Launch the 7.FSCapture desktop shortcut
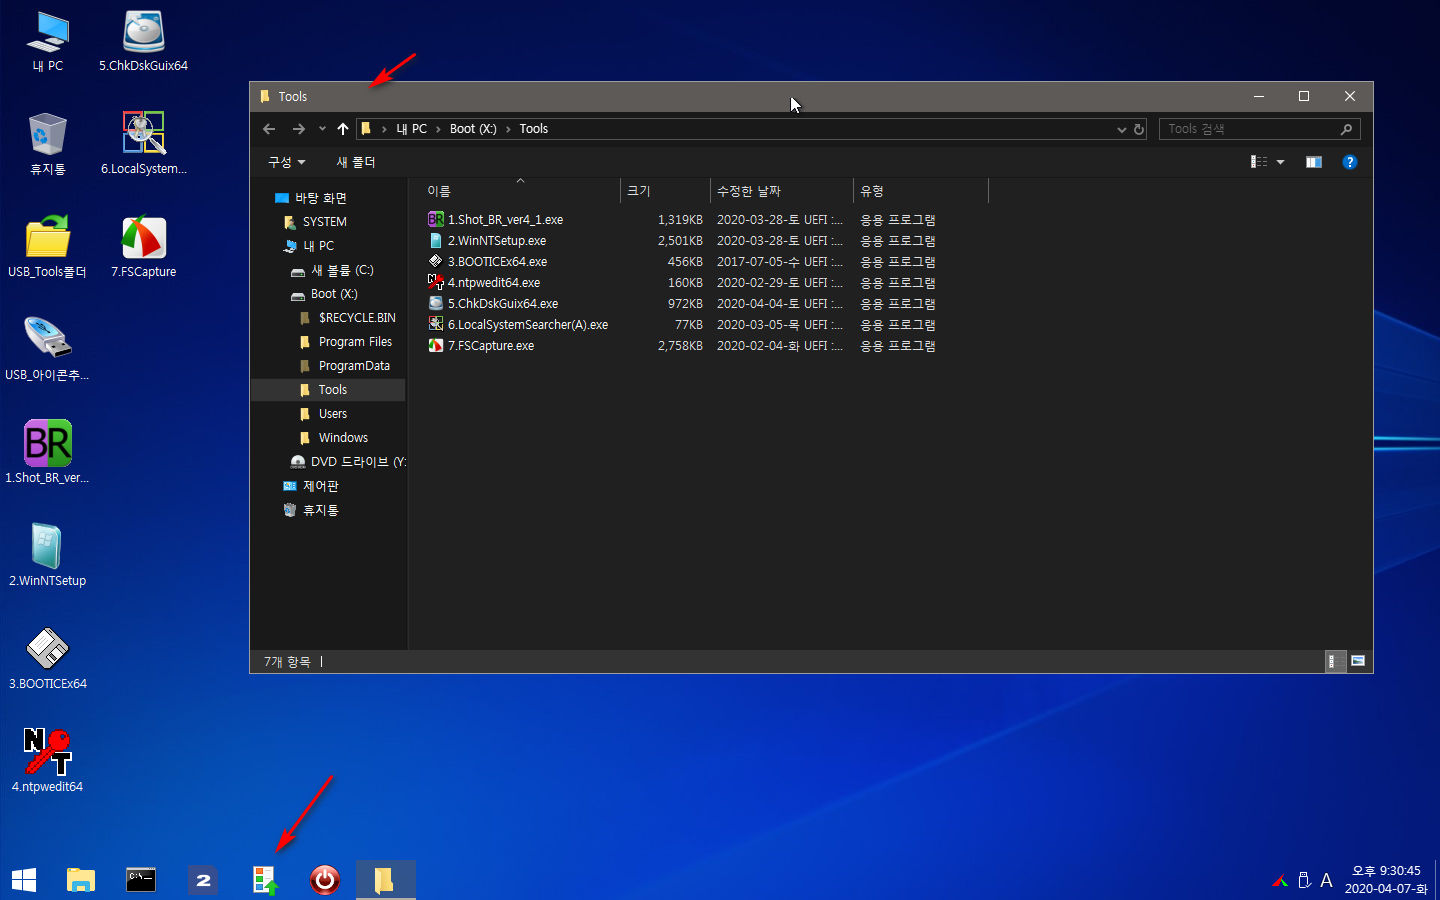 click(143, 246)
